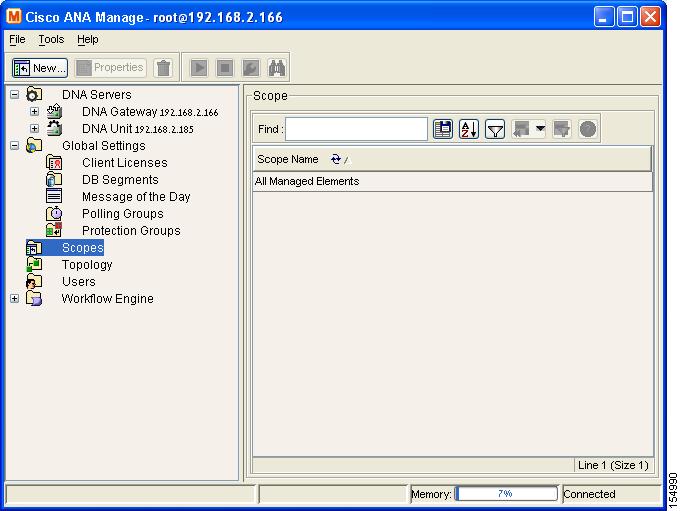Click the greyed round stop icon
Image resolution: width=680 pixels, height=511 pixels.
(588, 129)
